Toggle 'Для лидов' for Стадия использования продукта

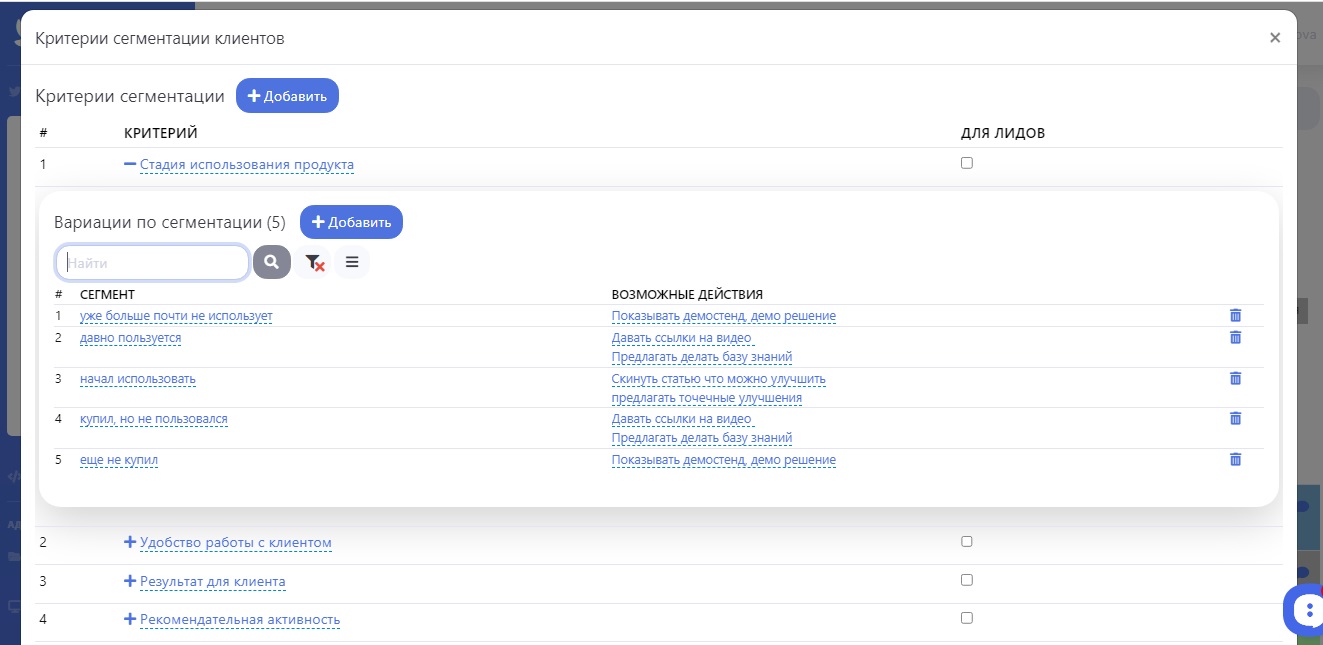[x=966, y=163]
